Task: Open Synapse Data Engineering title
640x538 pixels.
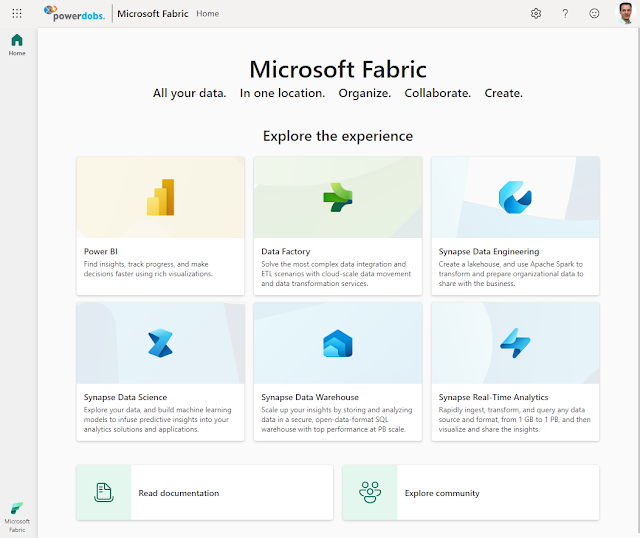Action: pos(489,251)
